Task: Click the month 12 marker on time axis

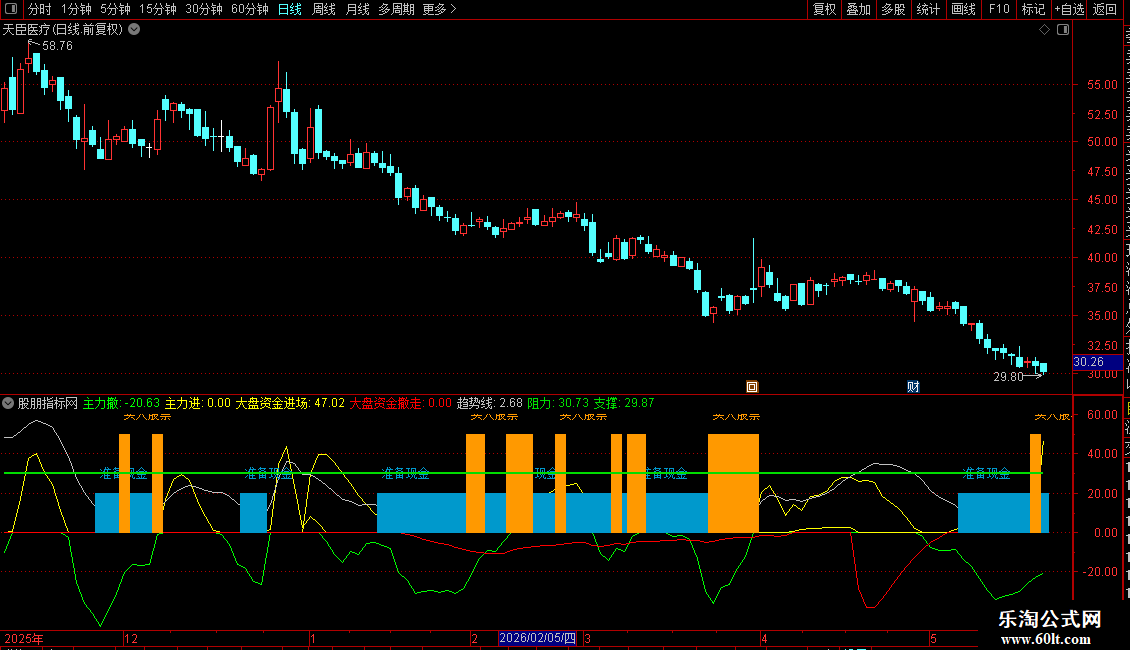Action: click(130, 638)
